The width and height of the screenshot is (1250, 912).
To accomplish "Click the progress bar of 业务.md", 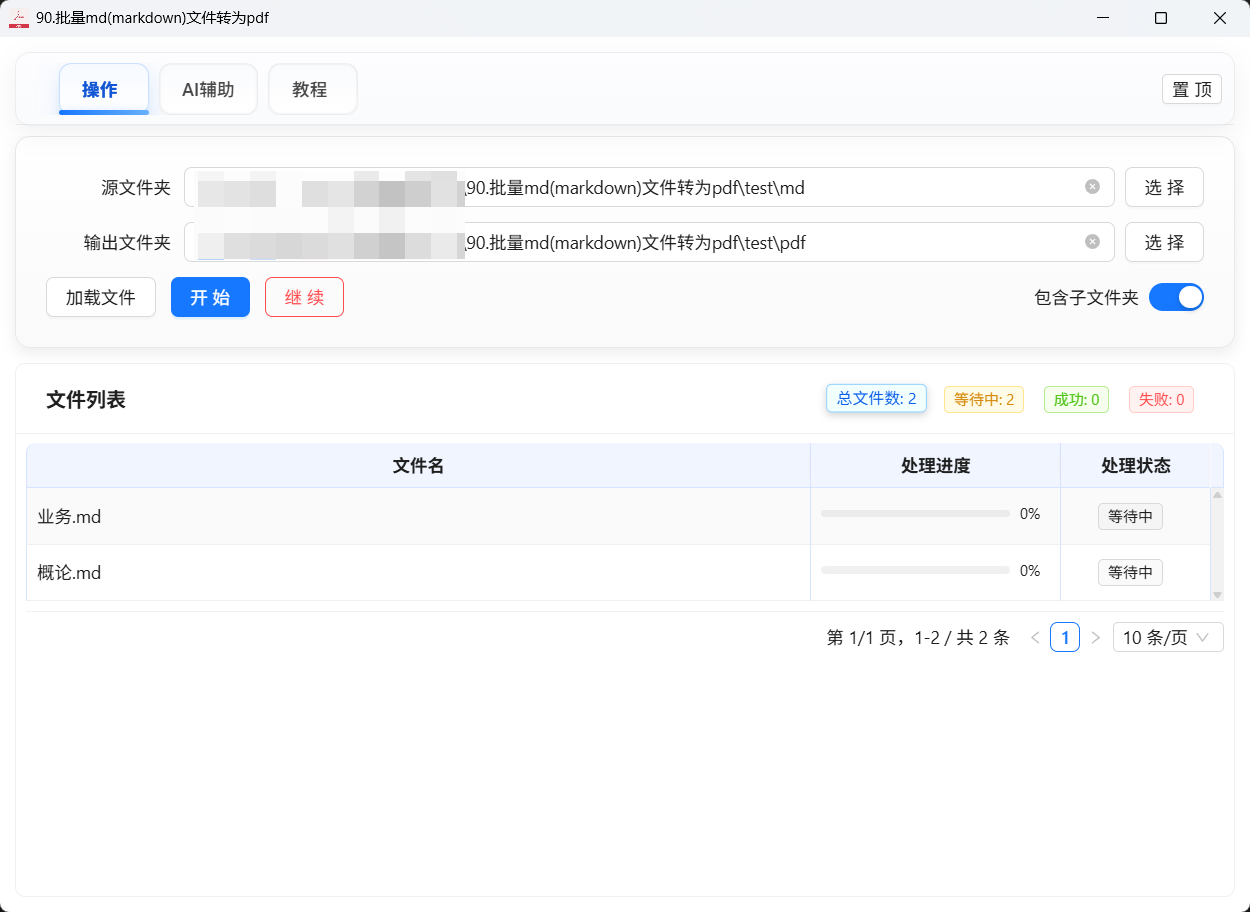I will pos(913,512).
